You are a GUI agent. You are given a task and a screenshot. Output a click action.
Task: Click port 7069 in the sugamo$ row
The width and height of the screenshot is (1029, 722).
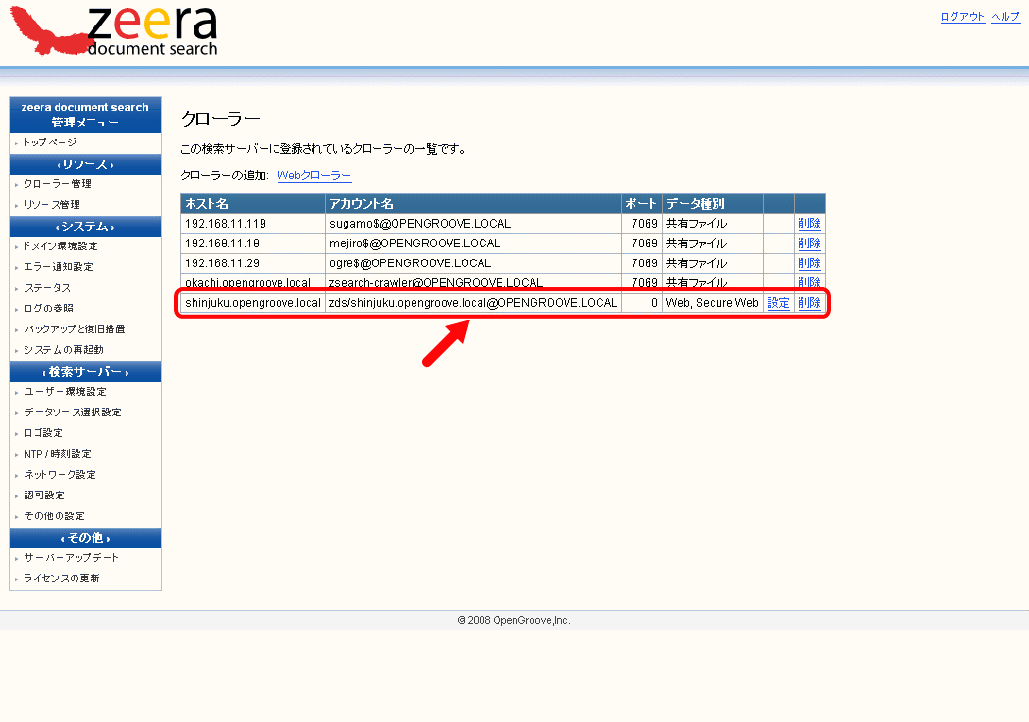click(x=644, y=224)
